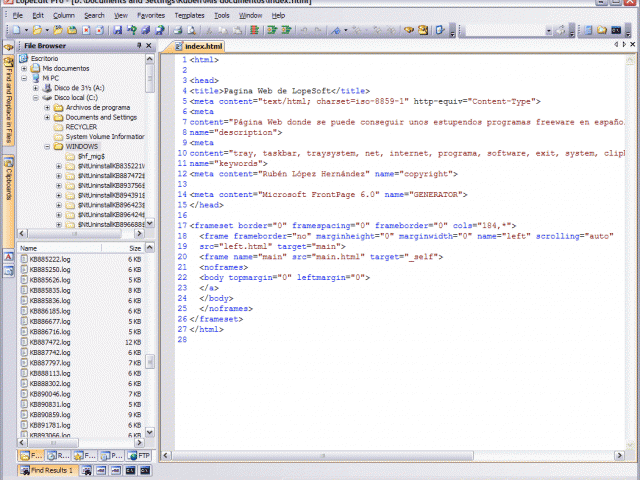Click the Print icon in toolbar
Image resolution: width=640 pixels, height=480 pixels.
click(x=177, y=30)
